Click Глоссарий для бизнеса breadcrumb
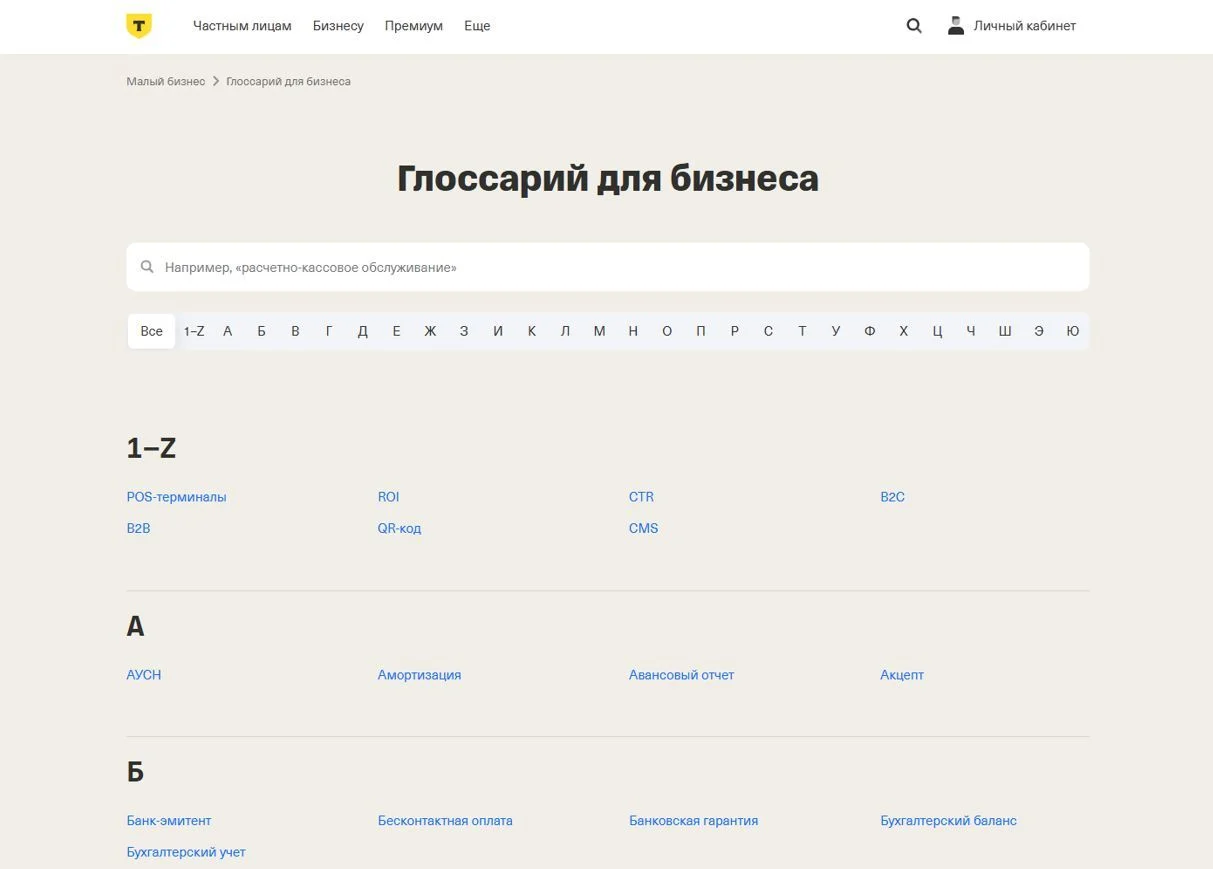Screen dimensions: 1213x869 coord(288,81)
